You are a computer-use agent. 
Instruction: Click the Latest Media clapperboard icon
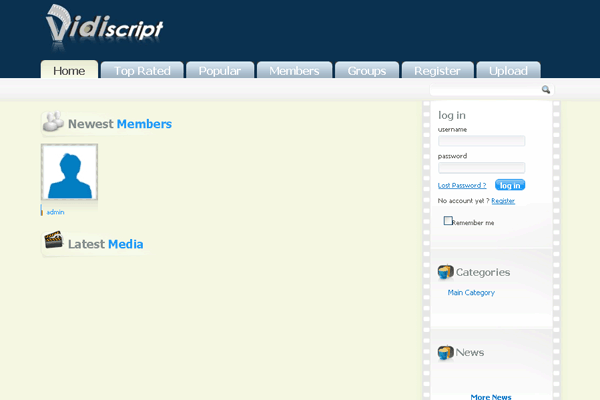(x=53, y=242)
